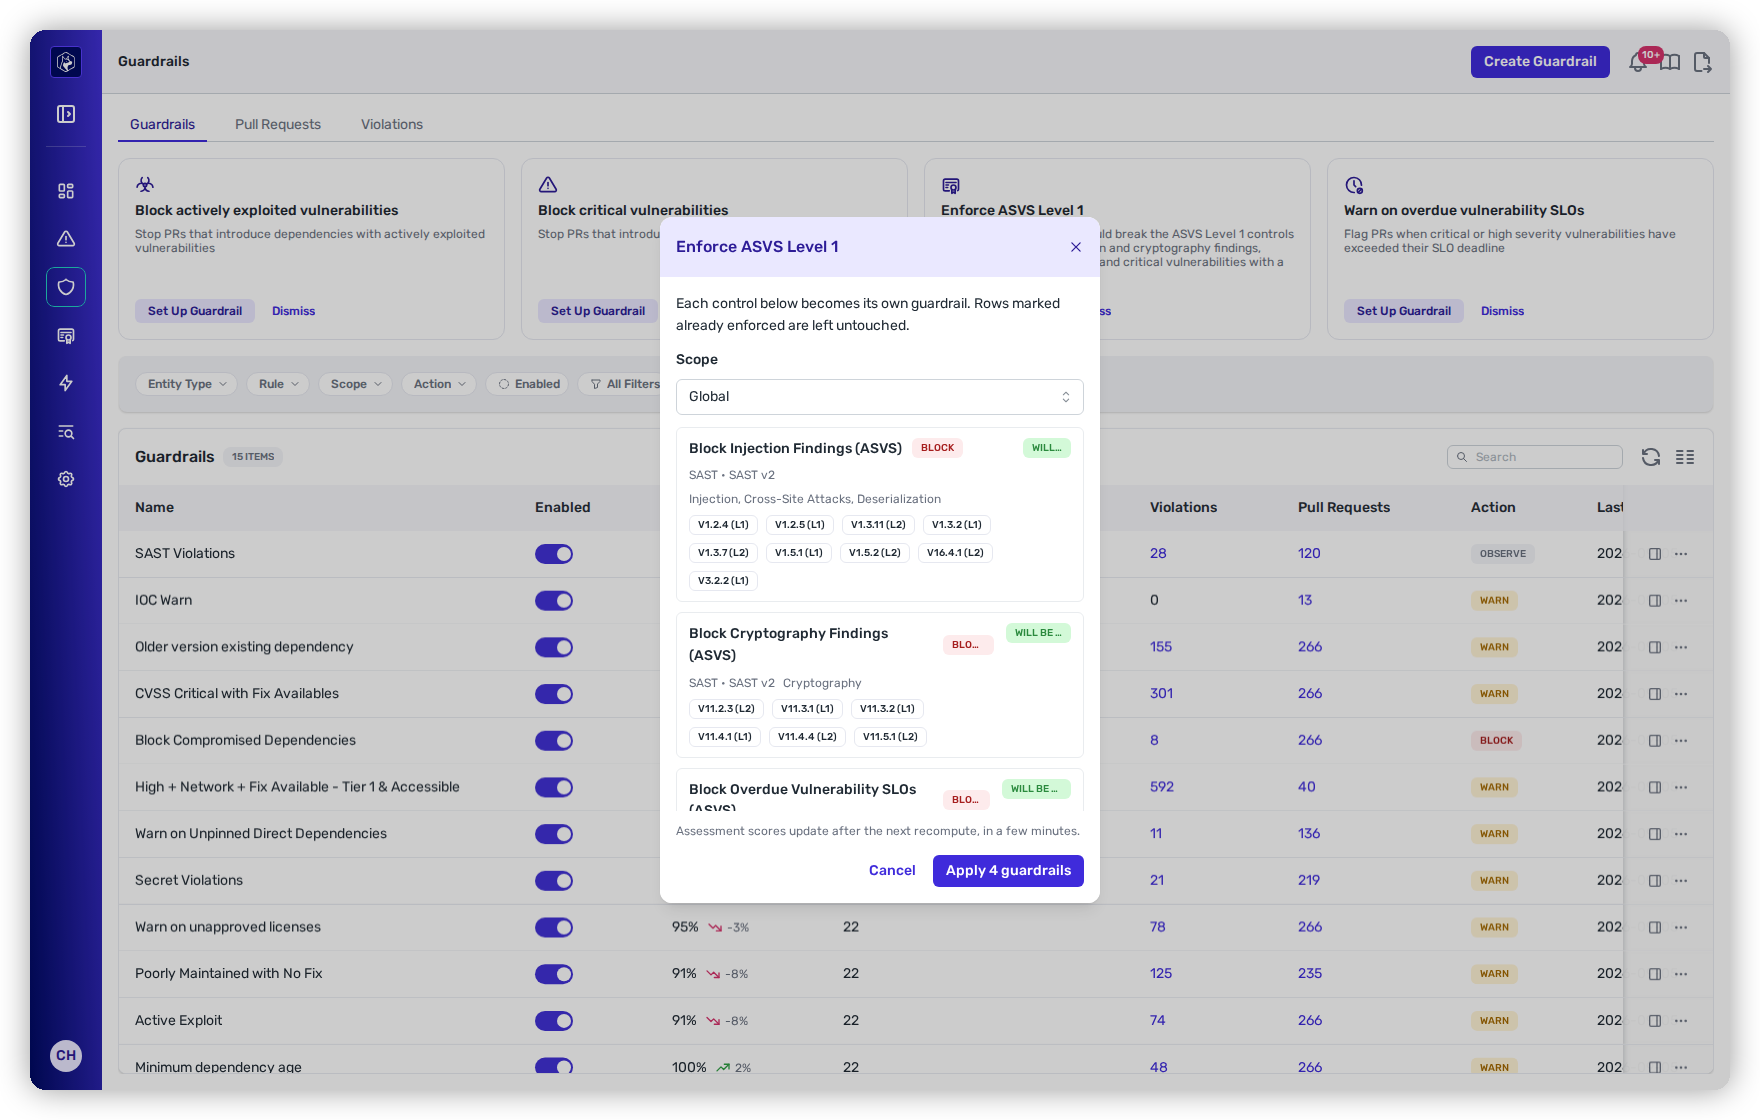The width and height of the screenshot is (1760, 1120).
Task: Open the settings gear in the sidebar
Action: 66,479
